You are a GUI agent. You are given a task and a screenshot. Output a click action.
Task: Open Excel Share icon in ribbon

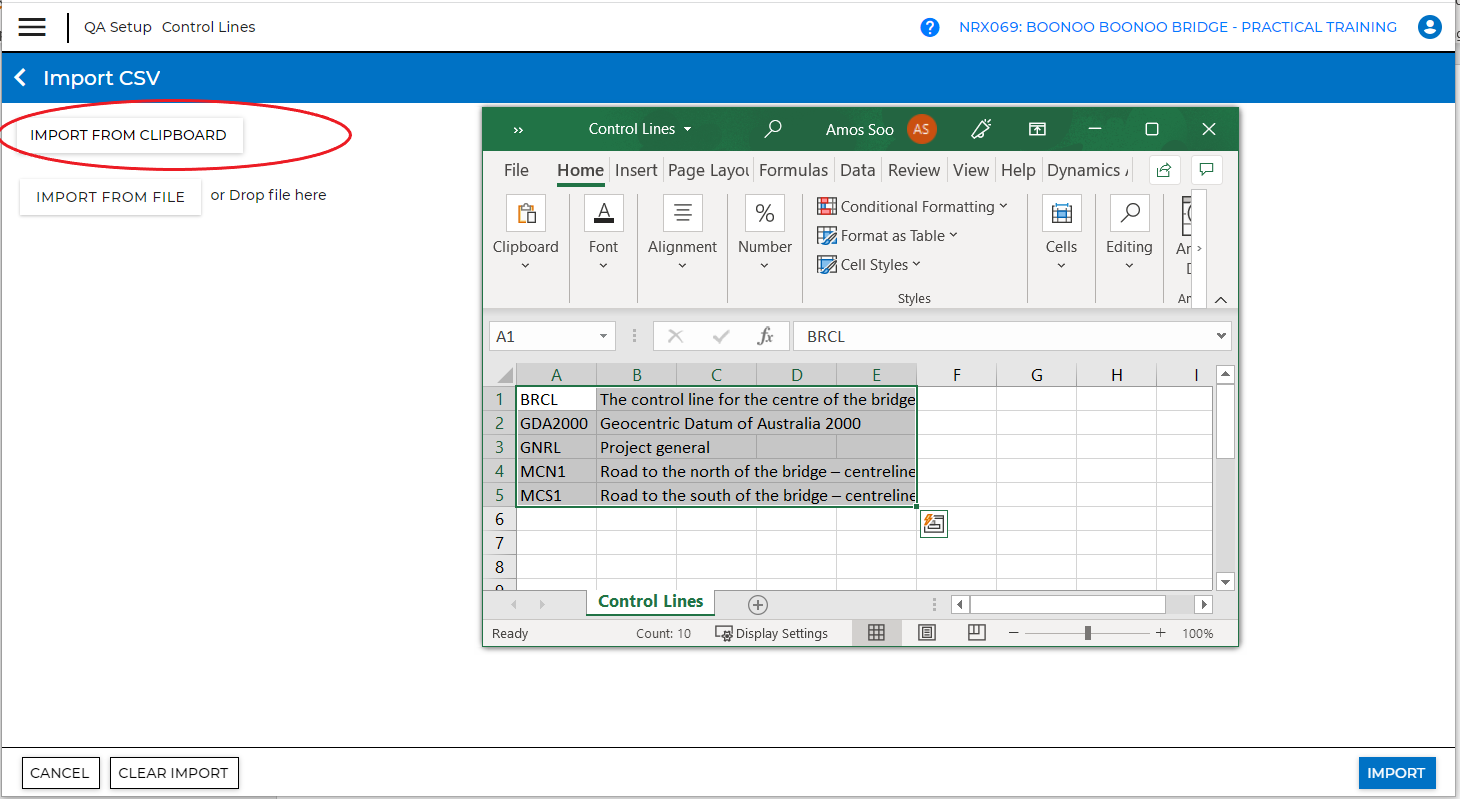(x=1163, y=170)
